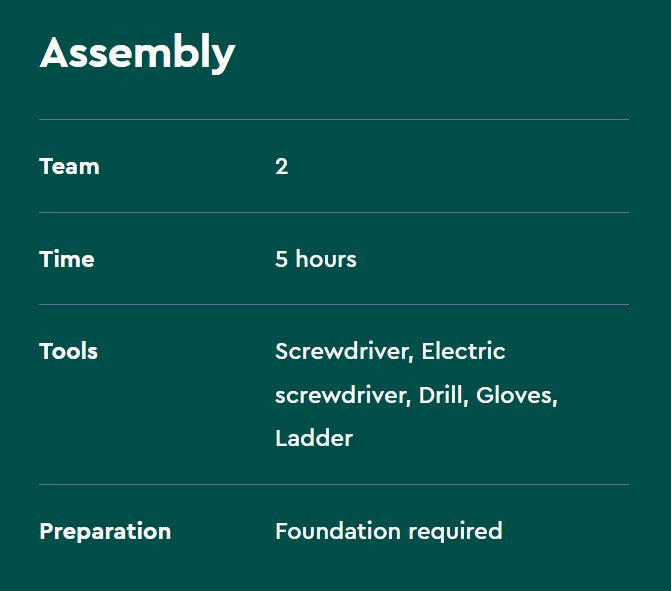Click the divider between Team and Time rows
Screen dimensions: 671x591
pos(334,212)
